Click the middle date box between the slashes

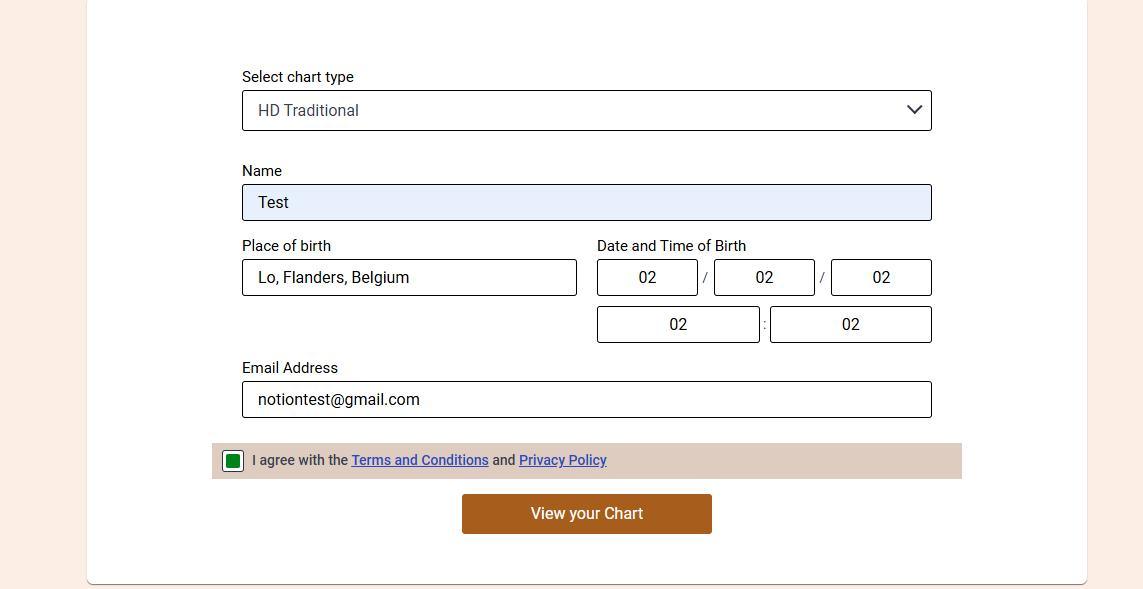coord(764,278)
